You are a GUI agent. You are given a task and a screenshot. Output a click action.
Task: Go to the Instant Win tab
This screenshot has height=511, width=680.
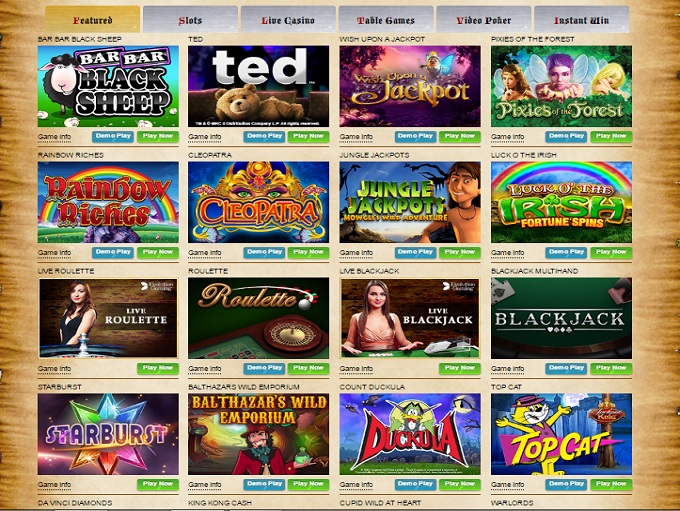pos(582,20)
